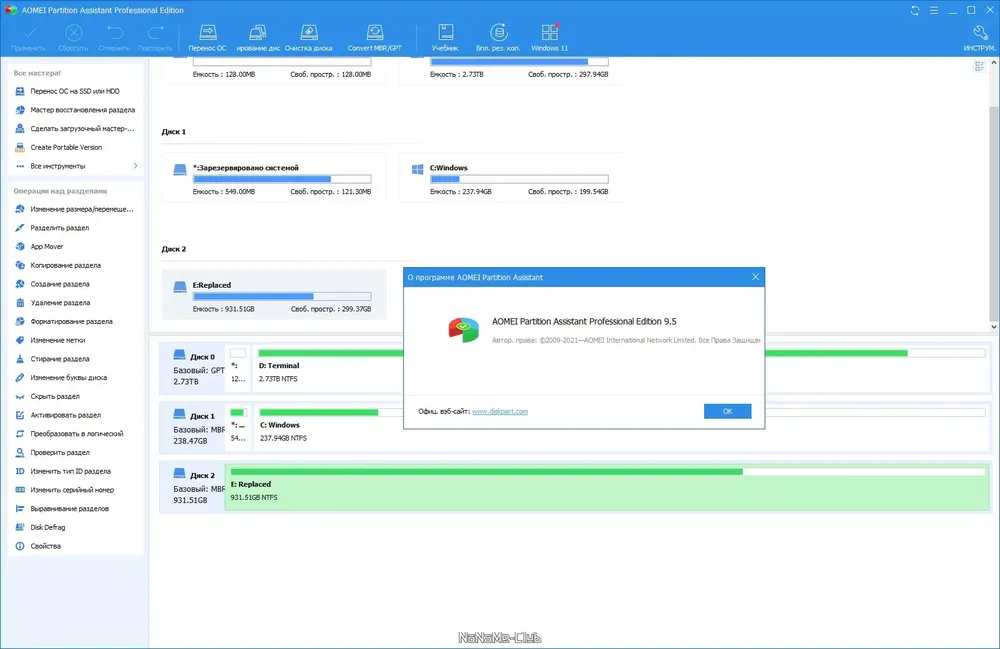Image resolution: width=1000 pixels, height=649 pixels.
Task: Open Windows 11 checker tool
Action: pos(549,38)
